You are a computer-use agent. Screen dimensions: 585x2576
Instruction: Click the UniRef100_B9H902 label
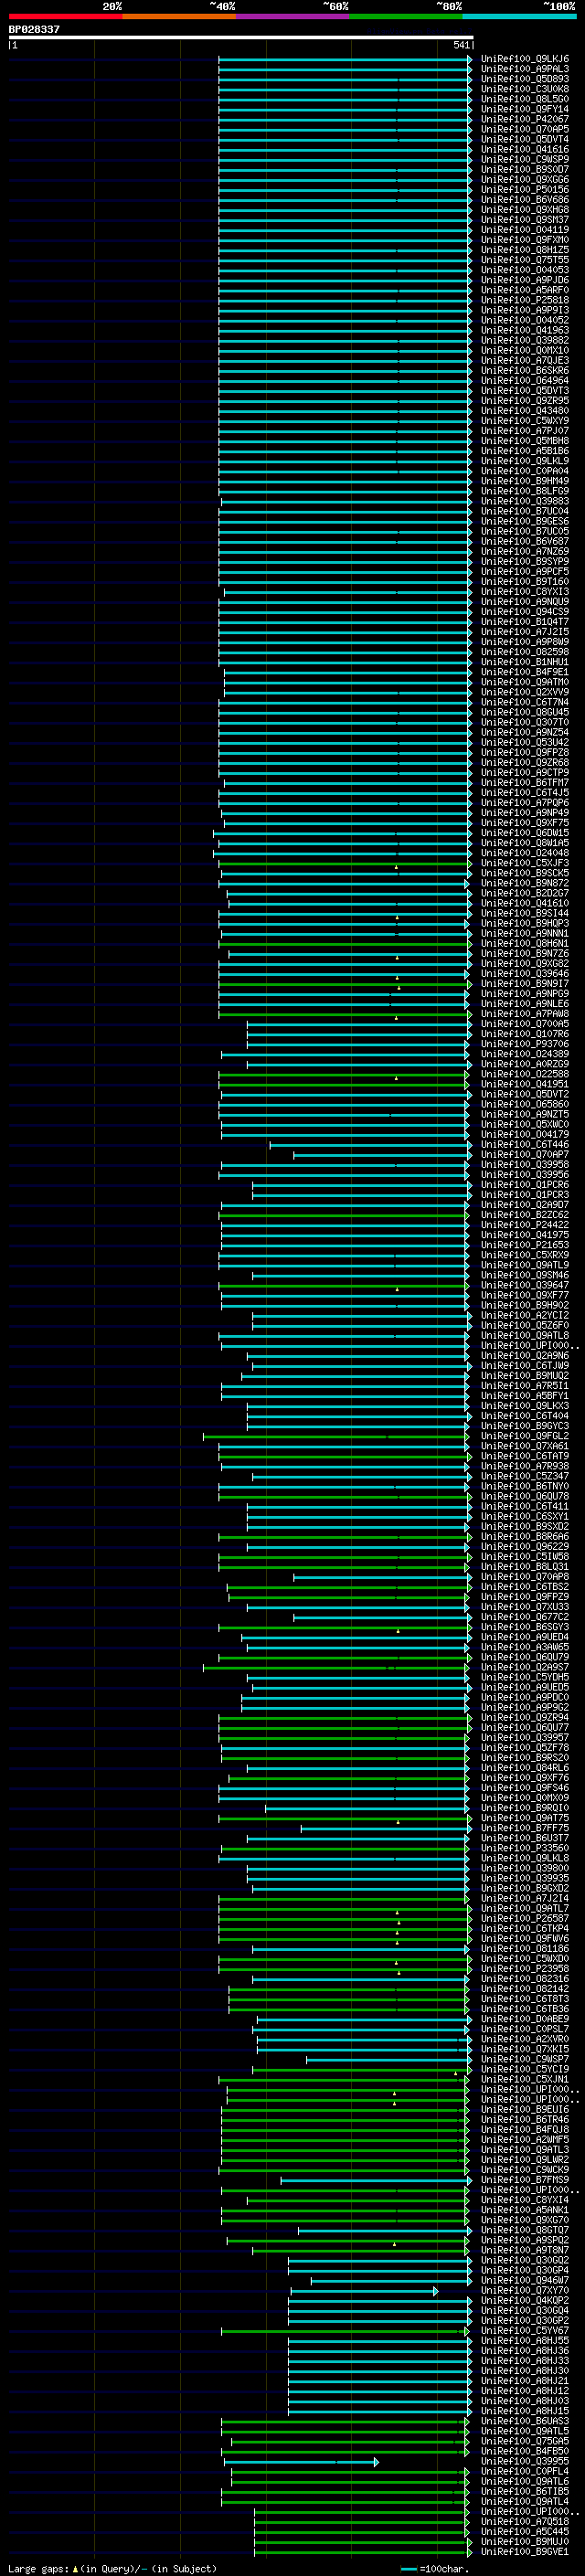click(x=525, y=1306)
